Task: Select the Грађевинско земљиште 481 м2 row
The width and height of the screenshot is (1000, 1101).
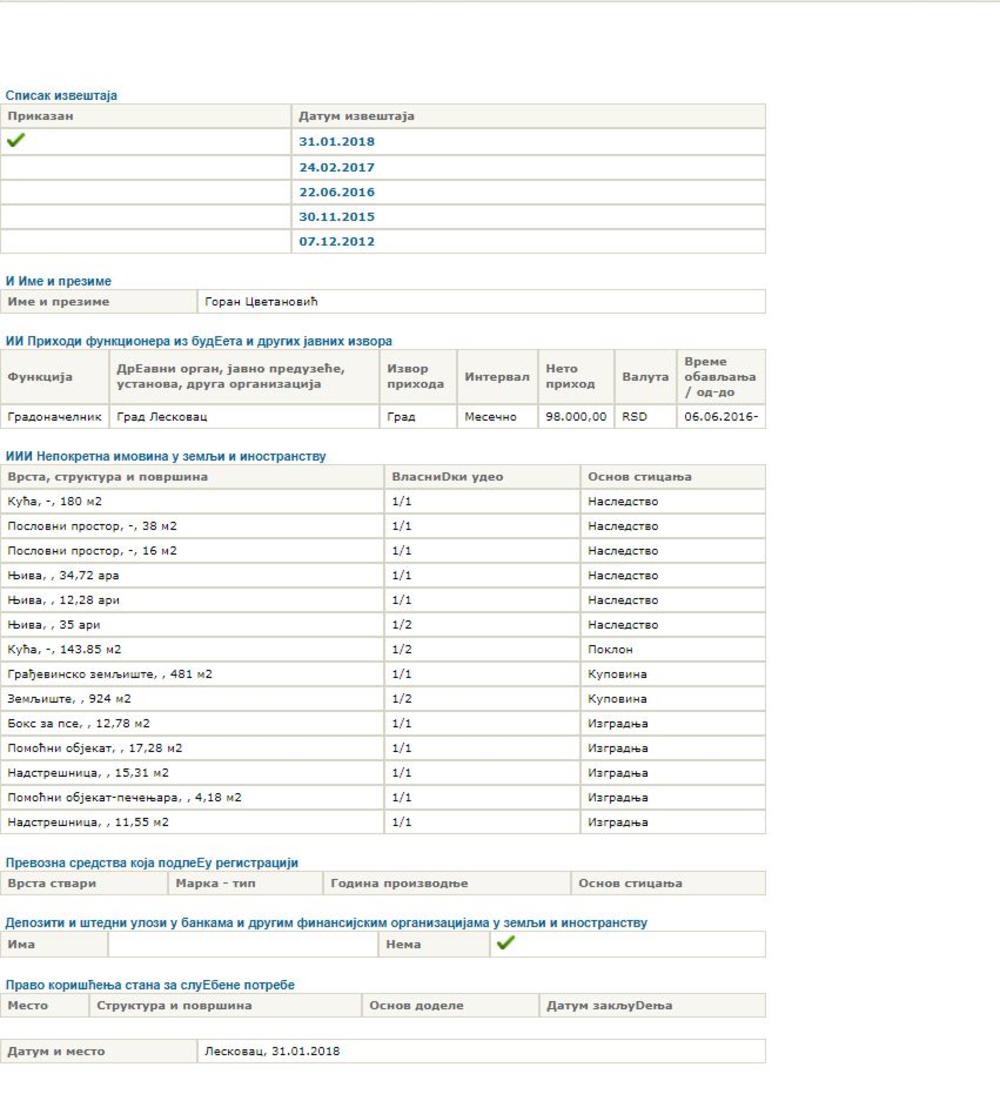Action: (109, 674)
